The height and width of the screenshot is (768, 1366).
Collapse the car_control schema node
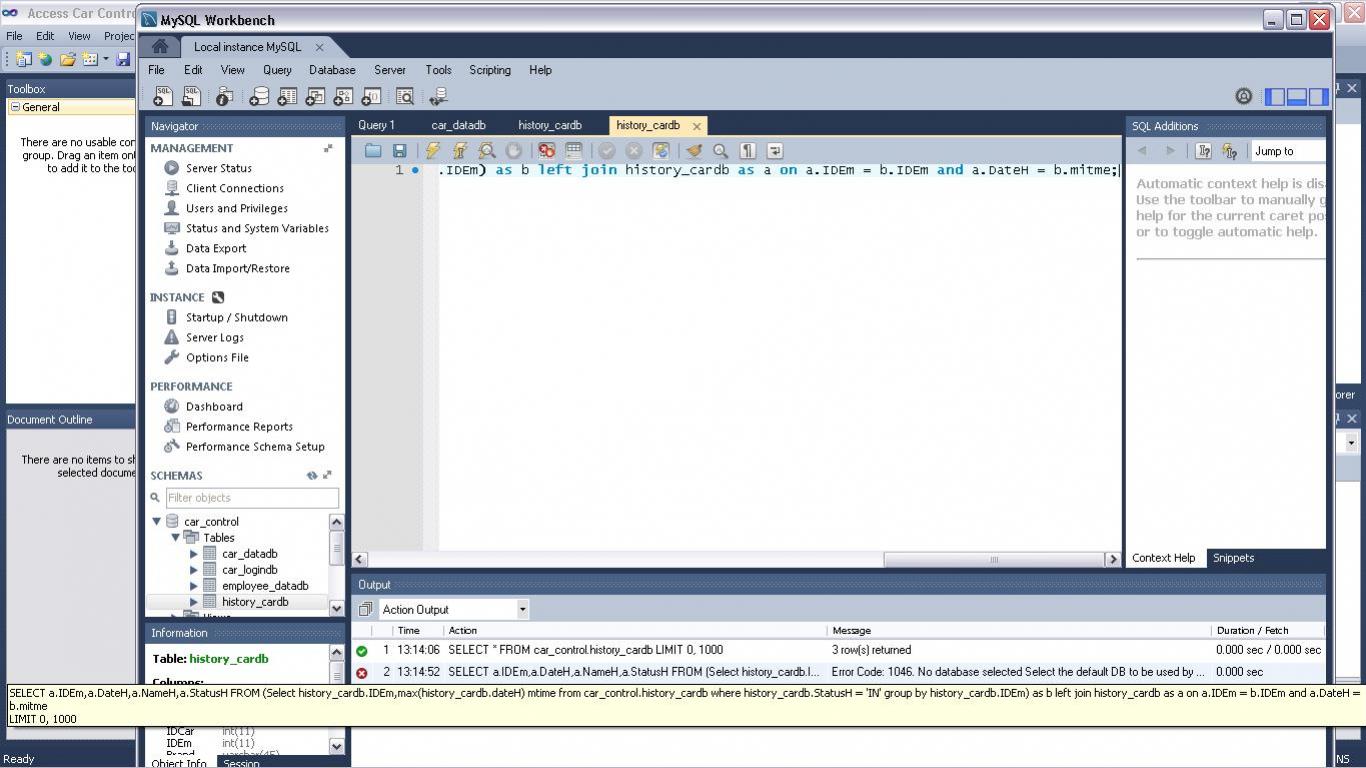[x=157, y=521]
